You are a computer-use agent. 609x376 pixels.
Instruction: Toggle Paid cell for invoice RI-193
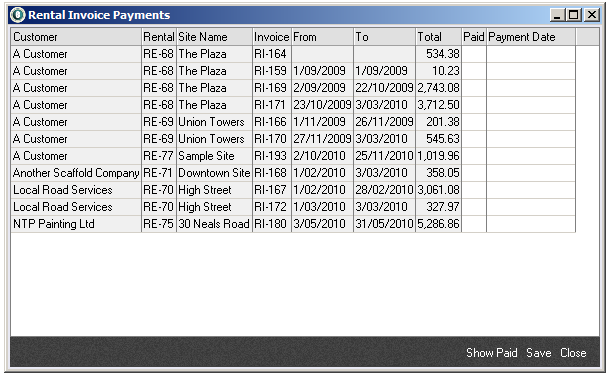(x=474, y=156)
